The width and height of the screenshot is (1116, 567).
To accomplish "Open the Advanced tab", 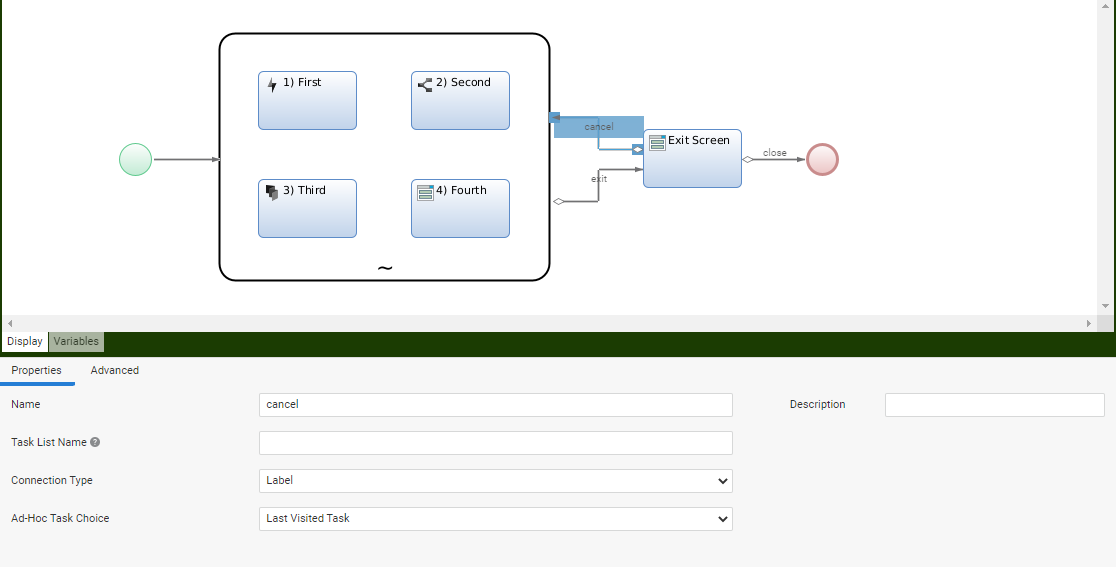I will (115, 370).
